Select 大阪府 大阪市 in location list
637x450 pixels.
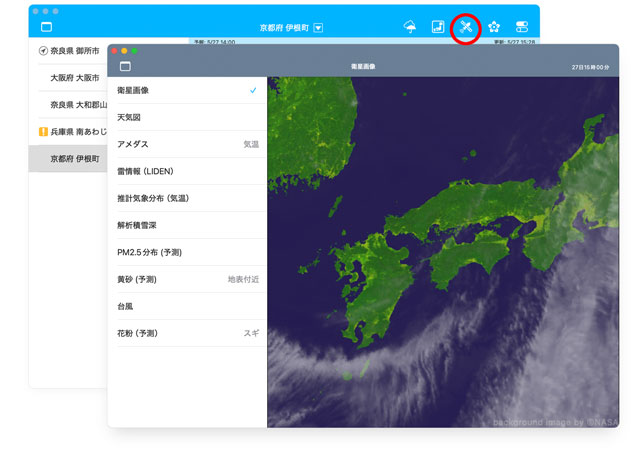tap(75, 78)
